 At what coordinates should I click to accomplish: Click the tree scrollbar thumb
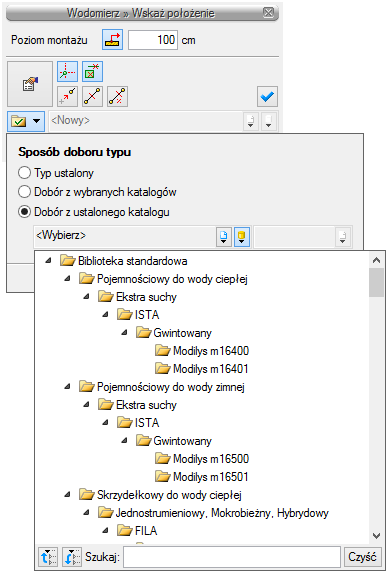376,283
